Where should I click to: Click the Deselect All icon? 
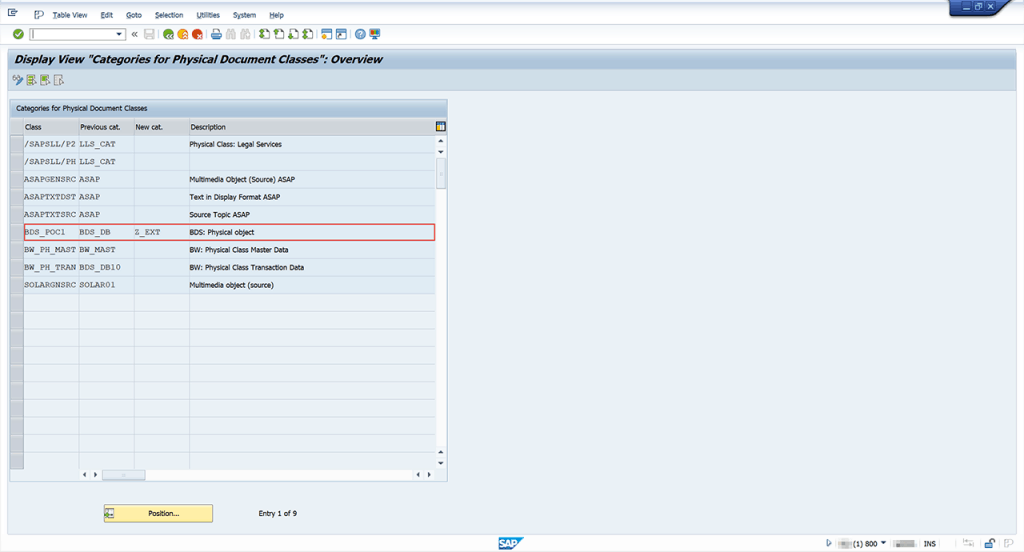[59, 80]
